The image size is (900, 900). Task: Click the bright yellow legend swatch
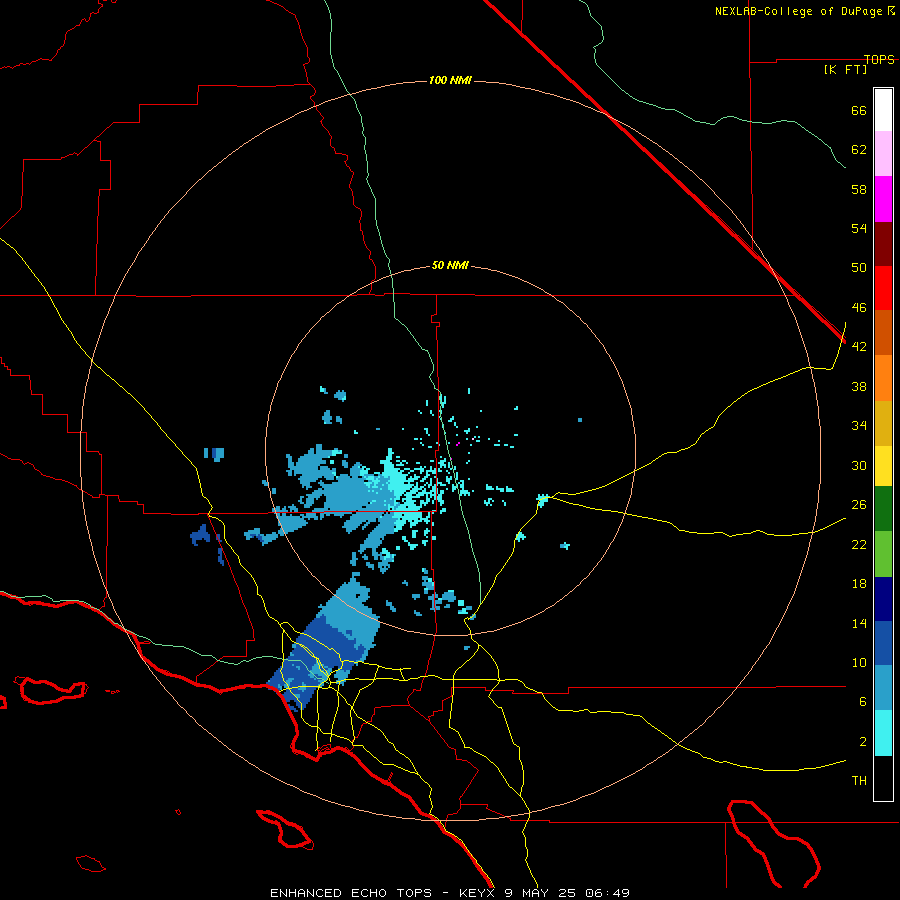click(883, 465)
